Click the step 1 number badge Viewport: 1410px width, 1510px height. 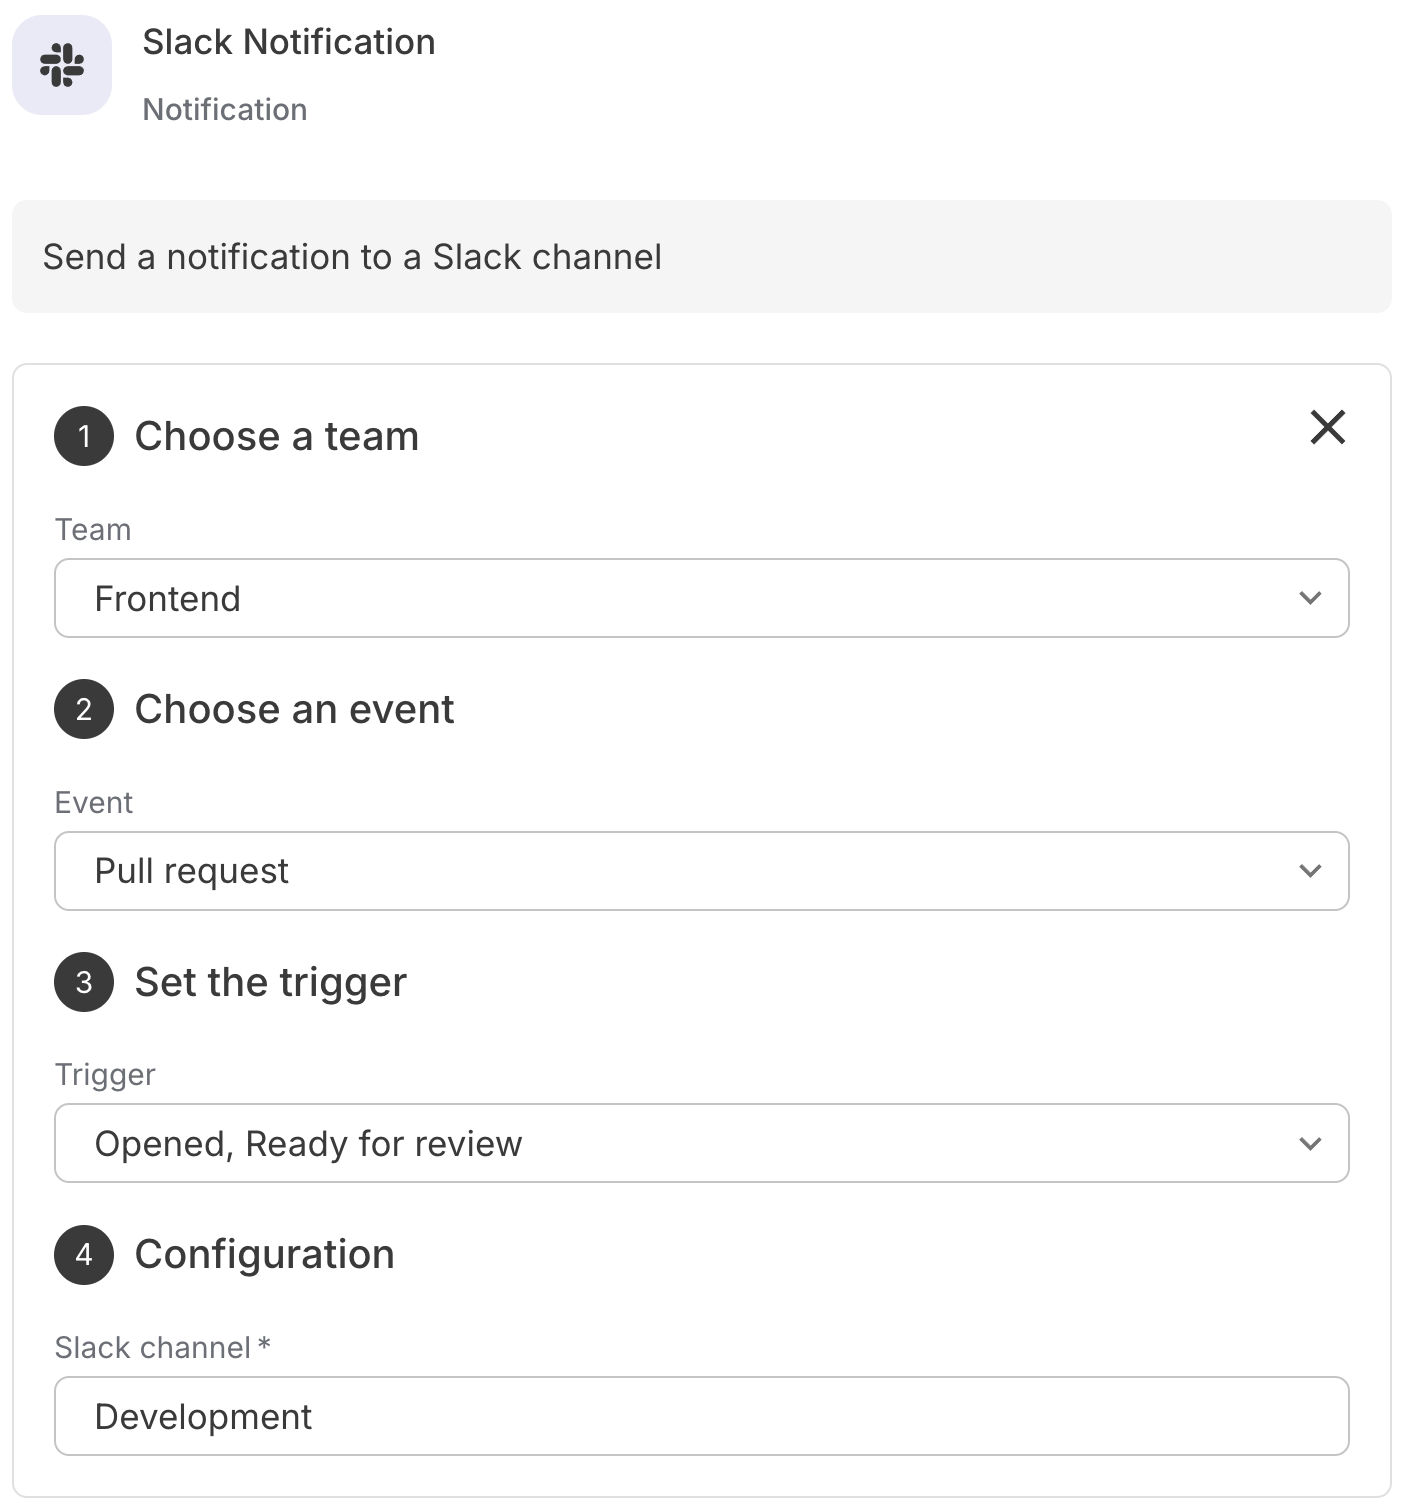[x=84, y=436]
